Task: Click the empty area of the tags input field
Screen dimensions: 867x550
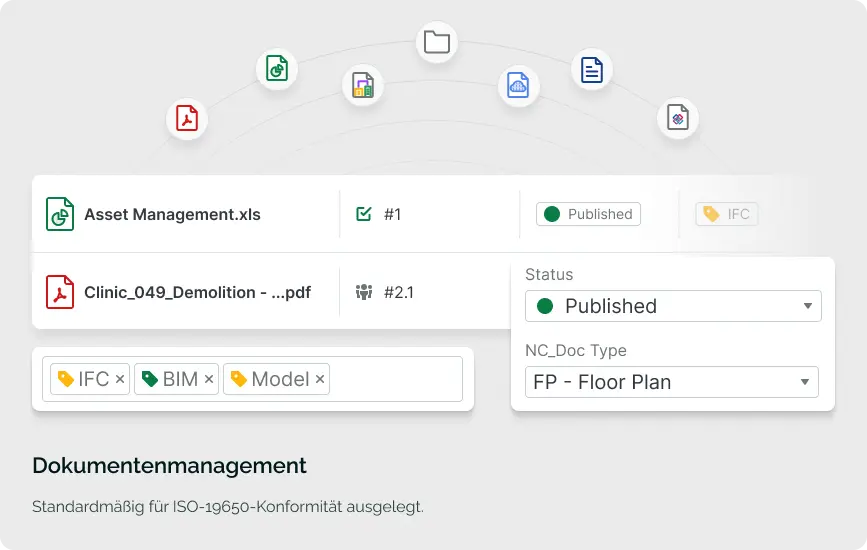Action: (396, 379)
